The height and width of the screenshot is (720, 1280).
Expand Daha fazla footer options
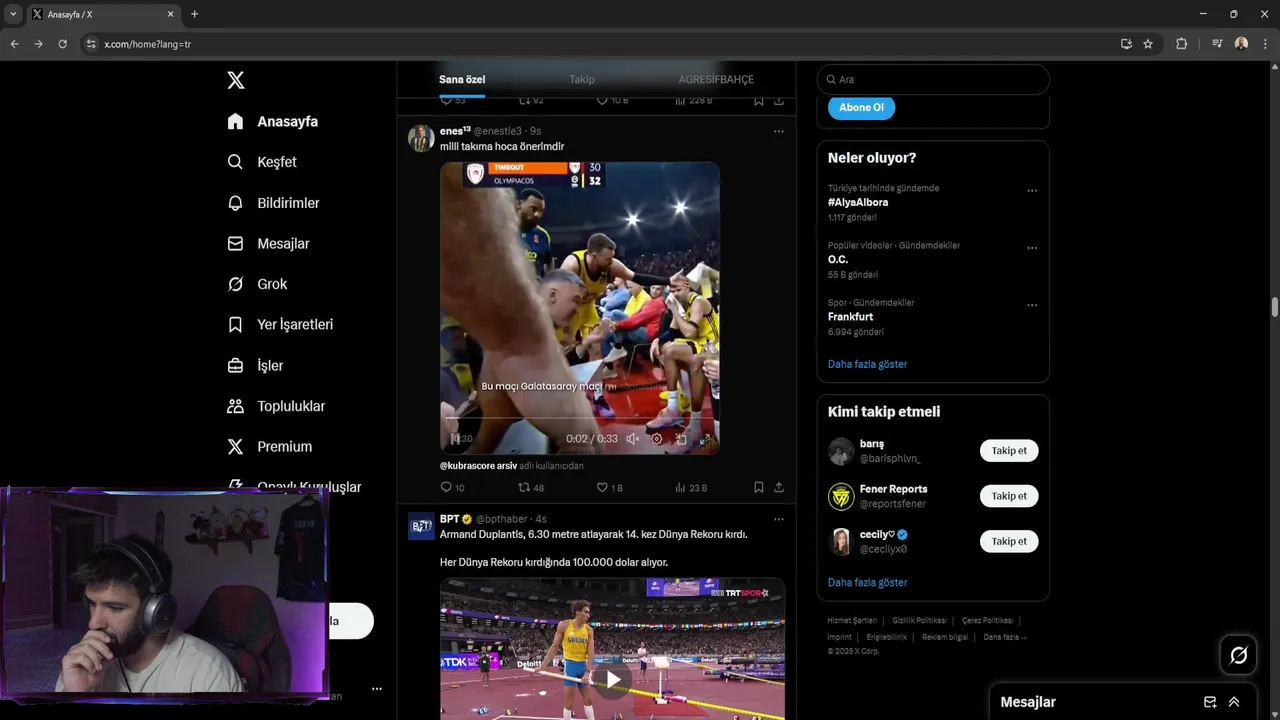pyautogui.click(x=1005, y=637)
